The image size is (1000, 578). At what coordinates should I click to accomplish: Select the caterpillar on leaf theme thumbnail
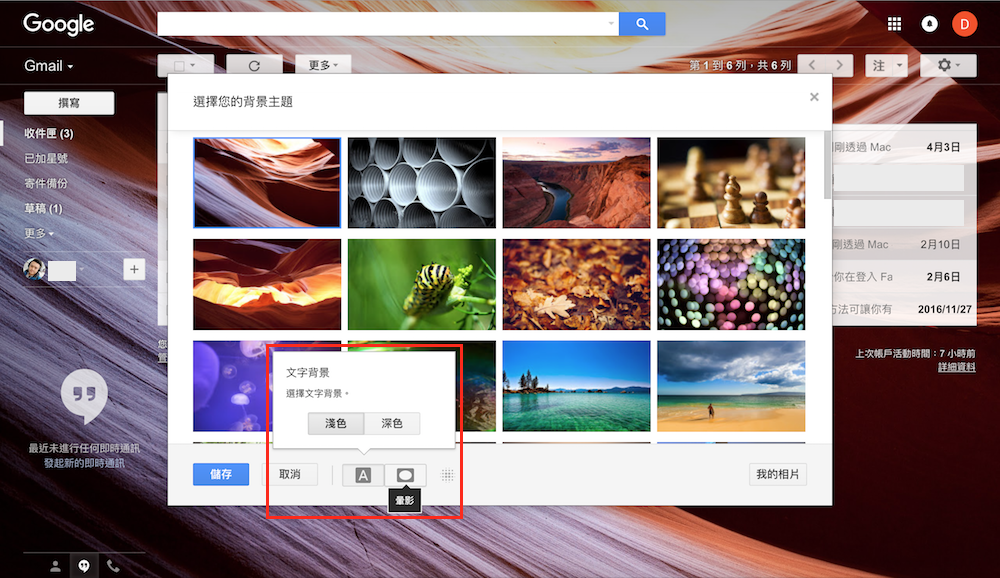422,285
